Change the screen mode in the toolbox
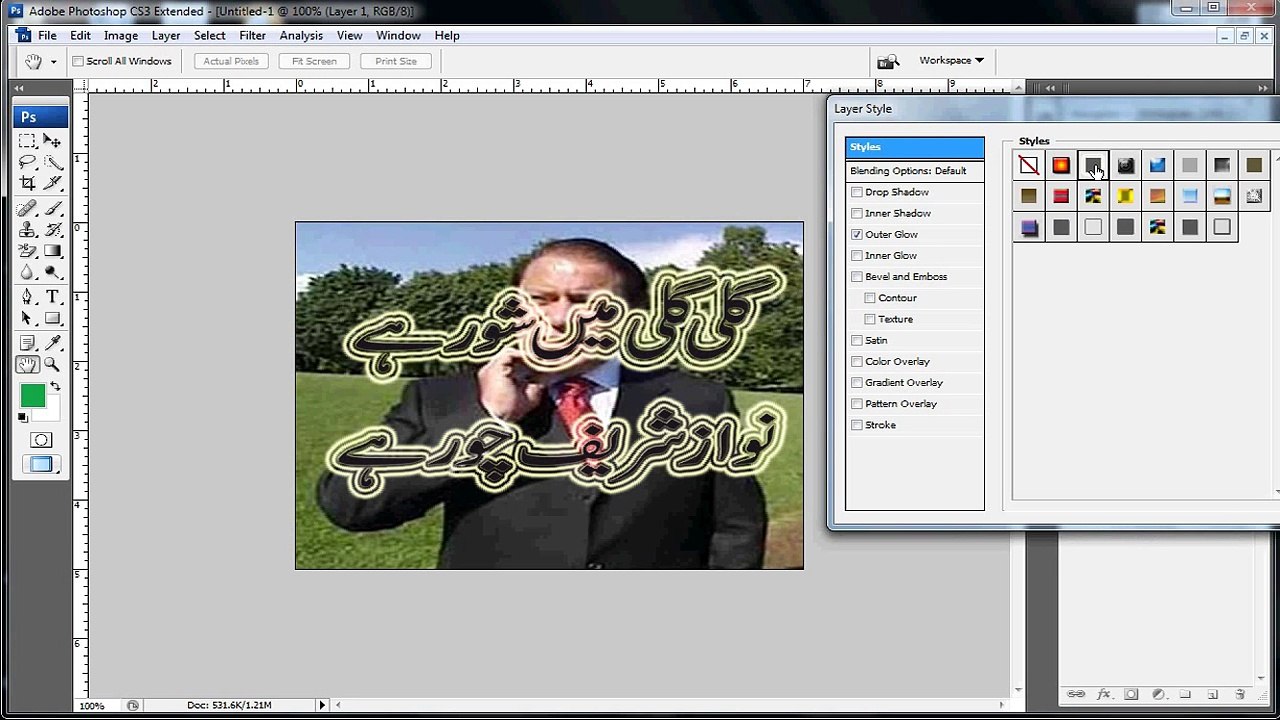1280x720 pixels. coord(41,464)
